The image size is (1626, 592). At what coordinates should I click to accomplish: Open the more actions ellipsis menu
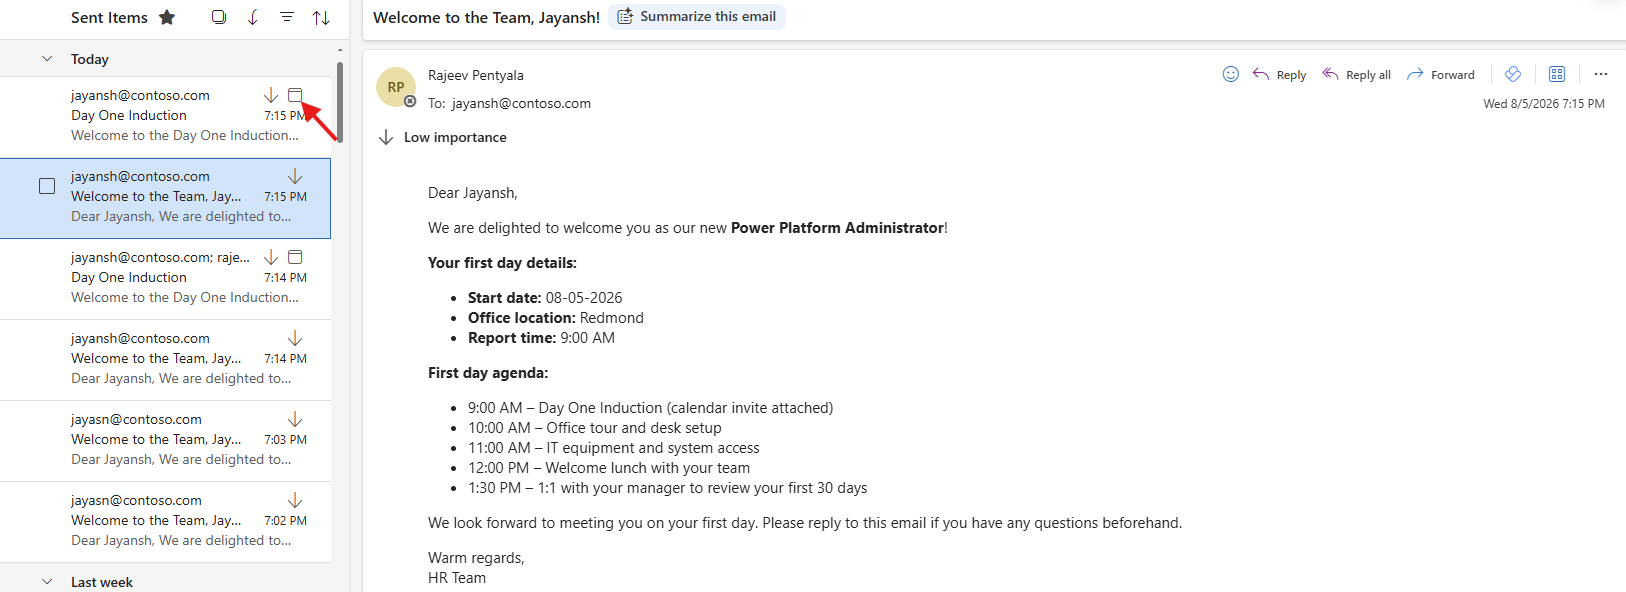coord(1601,74)
